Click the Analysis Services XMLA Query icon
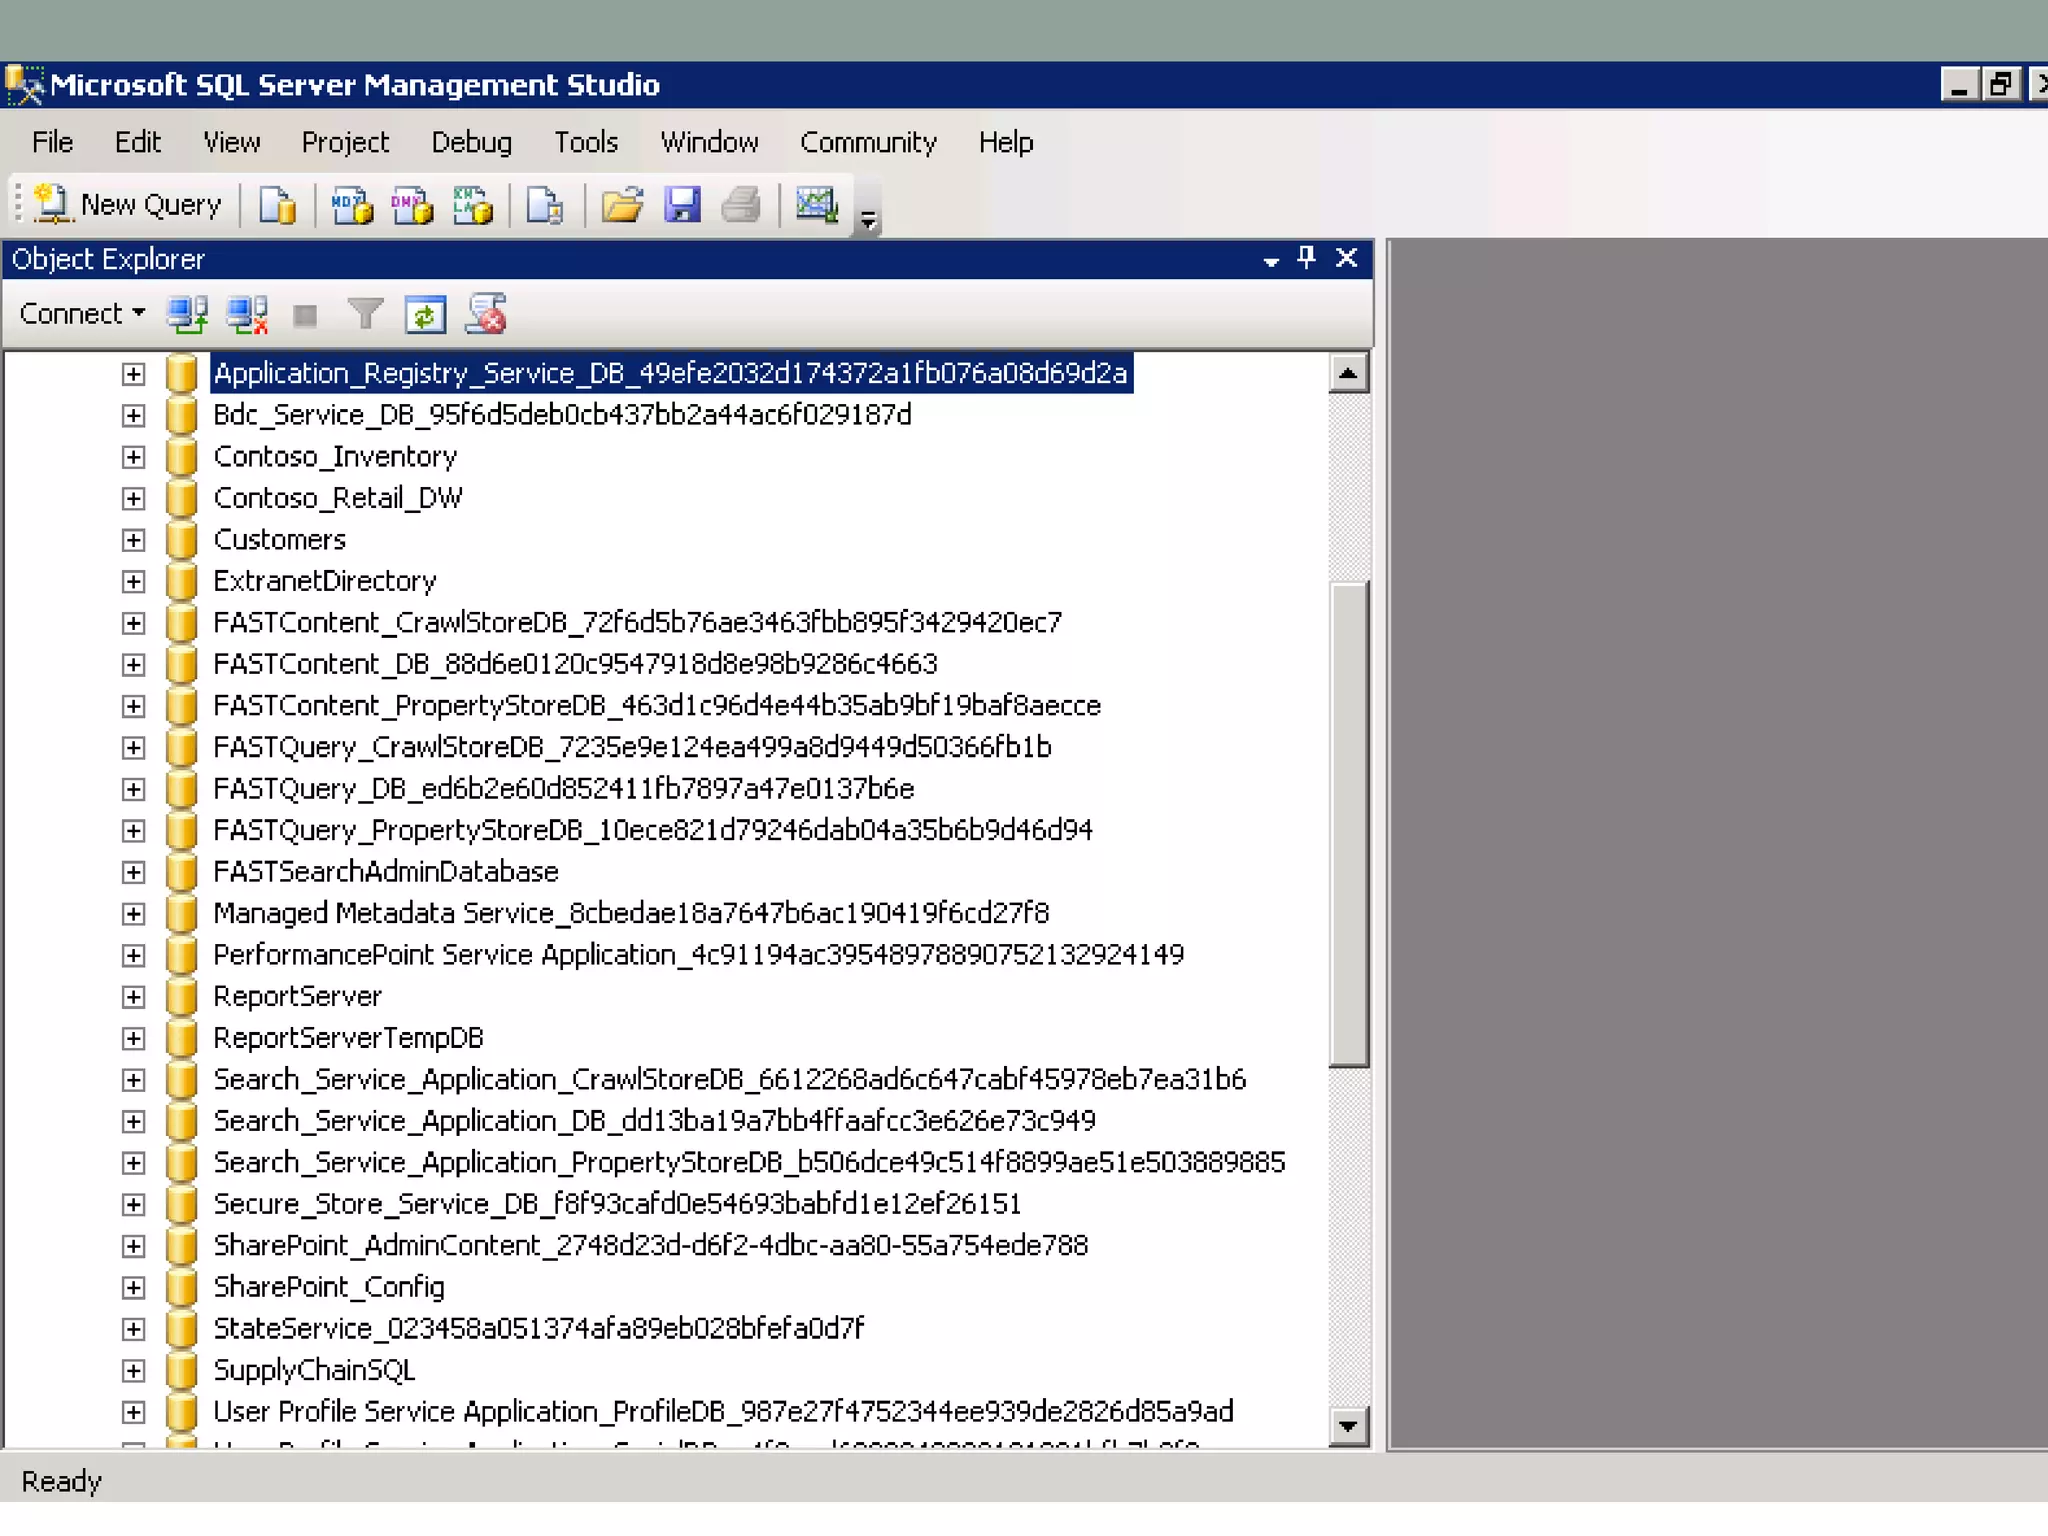Viewport: 2048px width, 1536px height. [x=473, y=205]
